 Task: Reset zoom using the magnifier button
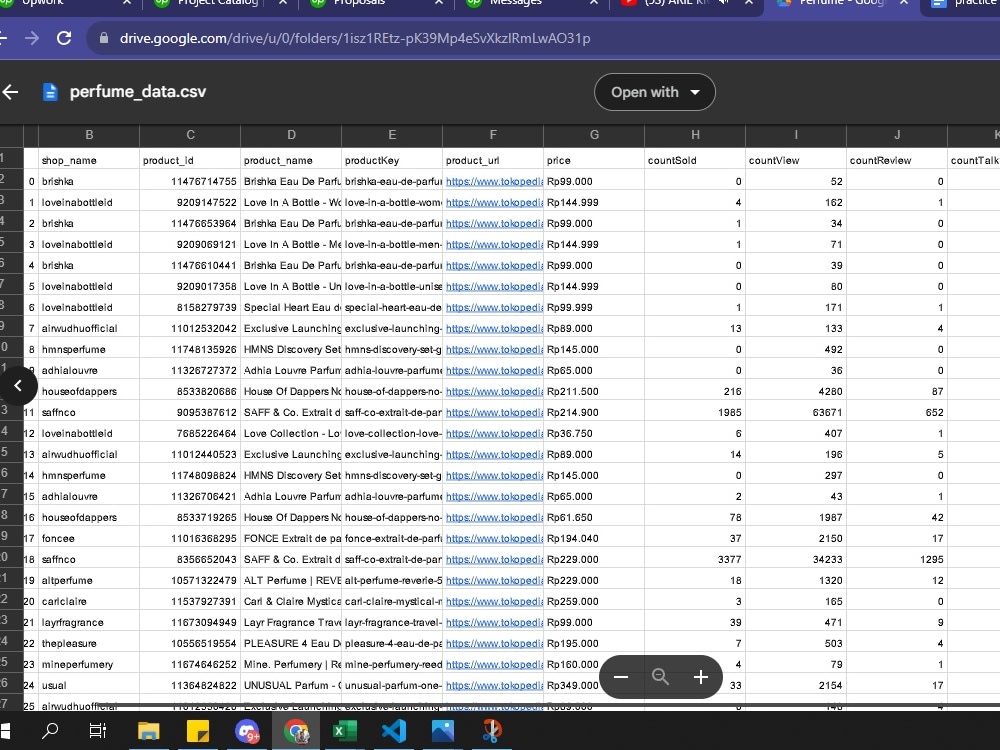click(661, 677)
